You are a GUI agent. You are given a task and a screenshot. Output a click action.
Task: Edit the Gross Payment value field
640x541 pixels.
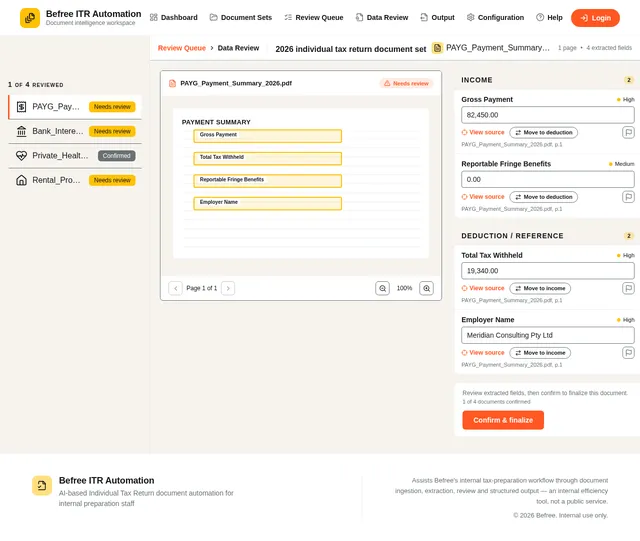coord(548,115)
